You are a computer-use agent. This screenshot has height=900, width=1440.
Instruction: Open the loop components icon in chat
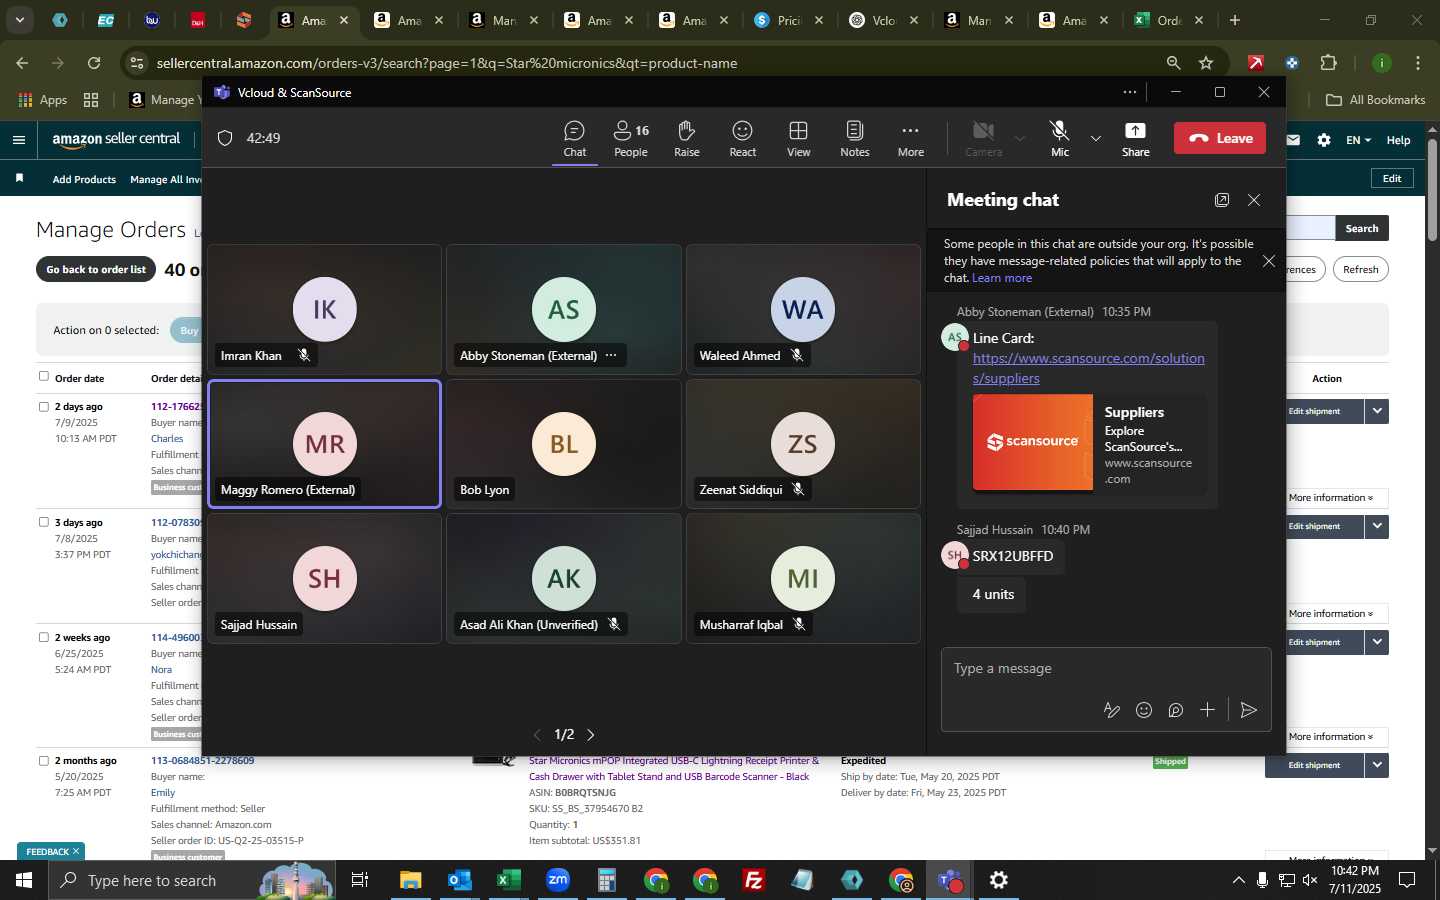tap(1176, 710)
